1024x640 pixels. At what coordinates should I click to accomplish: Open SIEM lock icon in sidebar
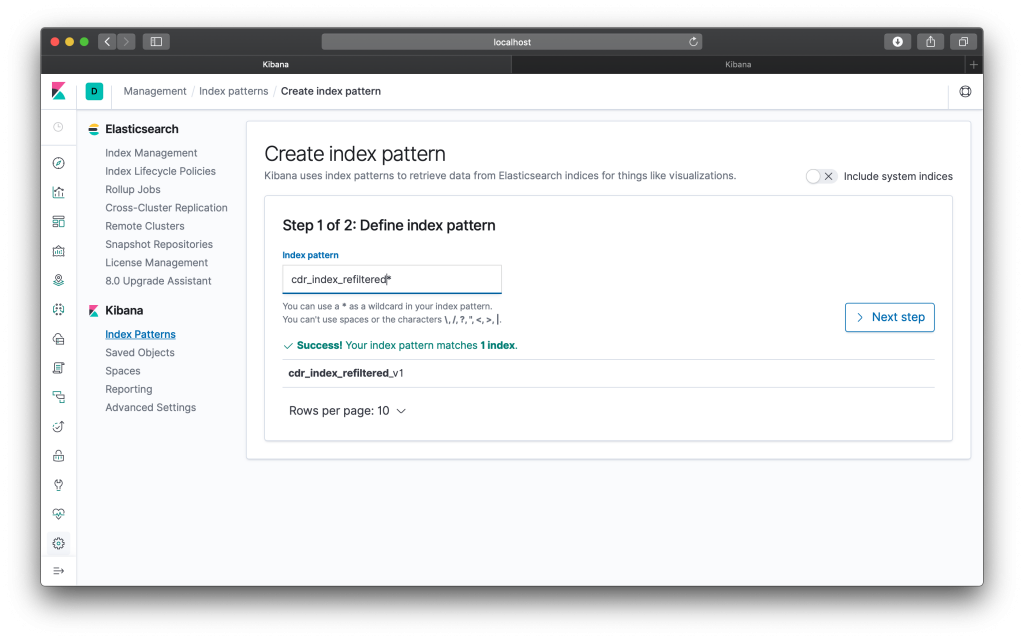pos(59,456)
